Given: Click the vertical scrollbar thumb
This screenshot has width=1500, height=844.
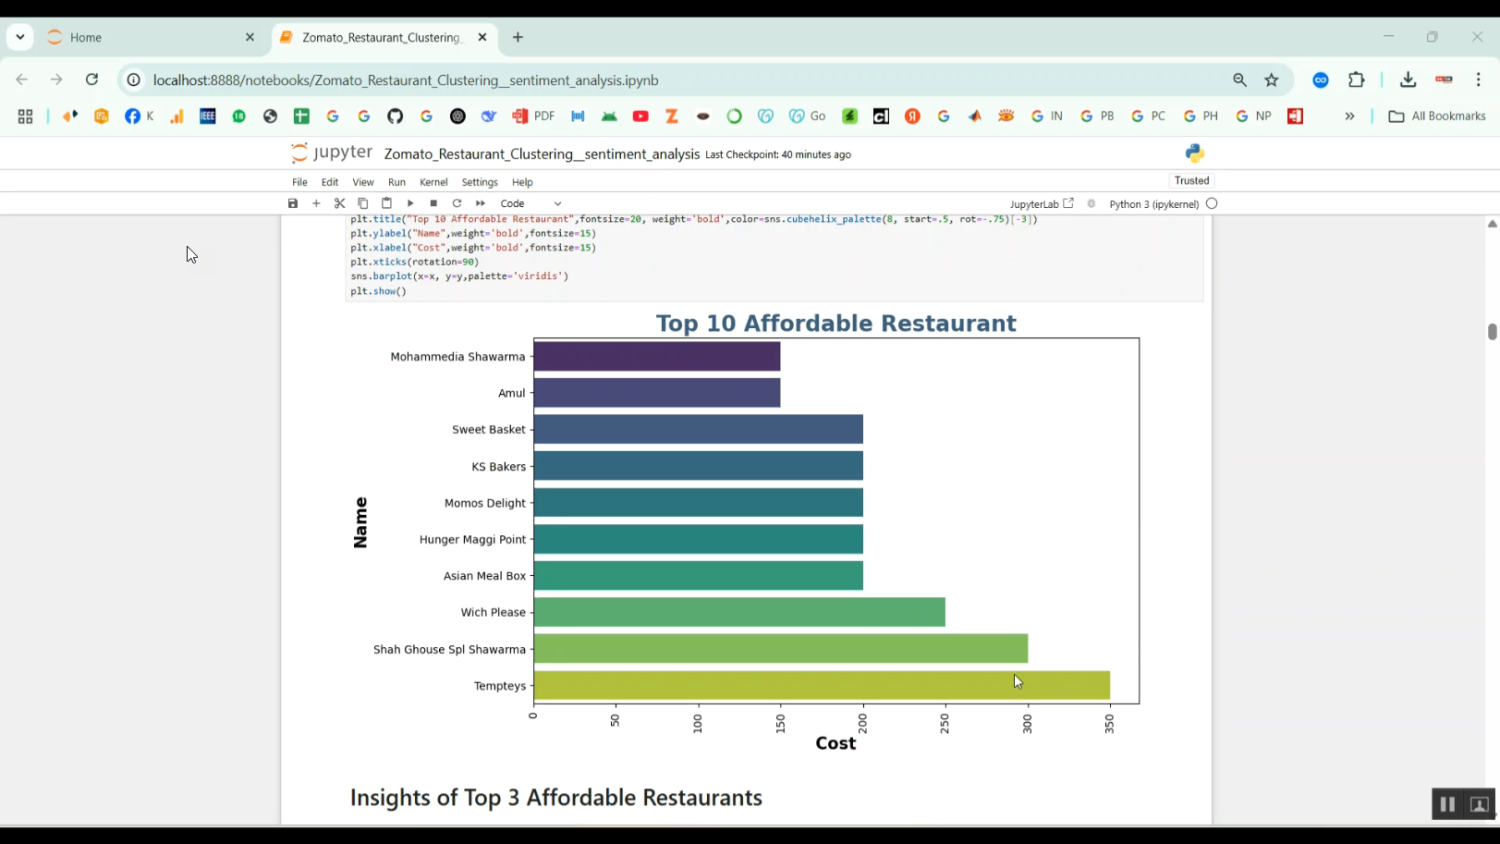Looking at the screenshot, I should 1492,332.
